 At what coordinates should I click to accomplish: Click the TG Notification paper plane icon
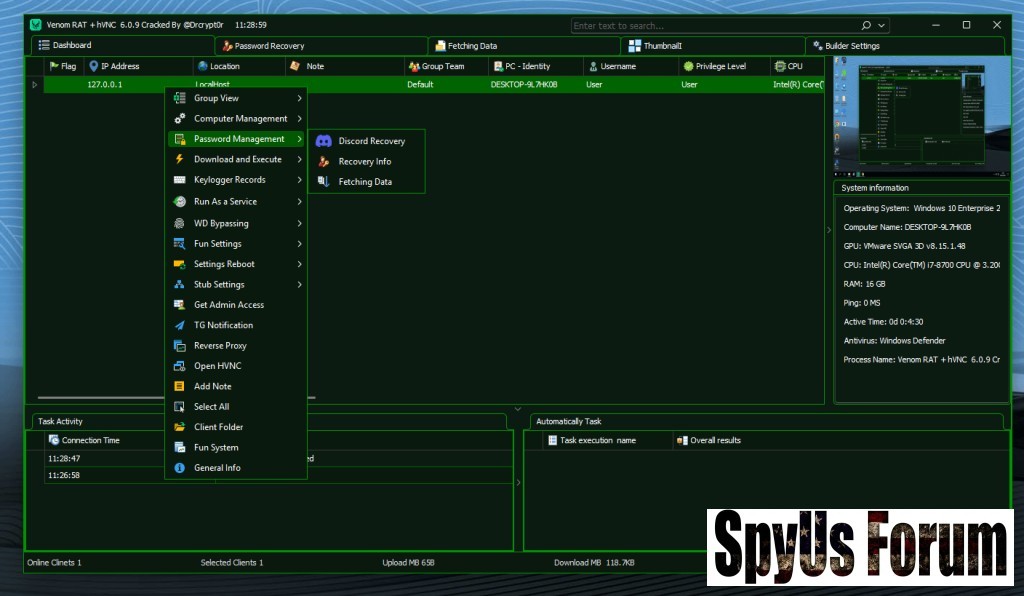click(x=179, y=325)
